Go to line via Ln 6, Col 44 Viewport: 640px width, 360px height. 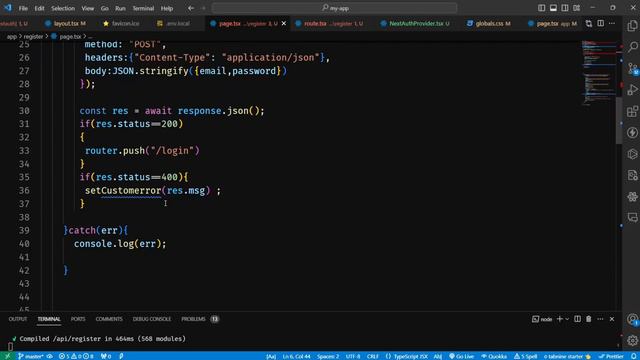coord(296,356)
